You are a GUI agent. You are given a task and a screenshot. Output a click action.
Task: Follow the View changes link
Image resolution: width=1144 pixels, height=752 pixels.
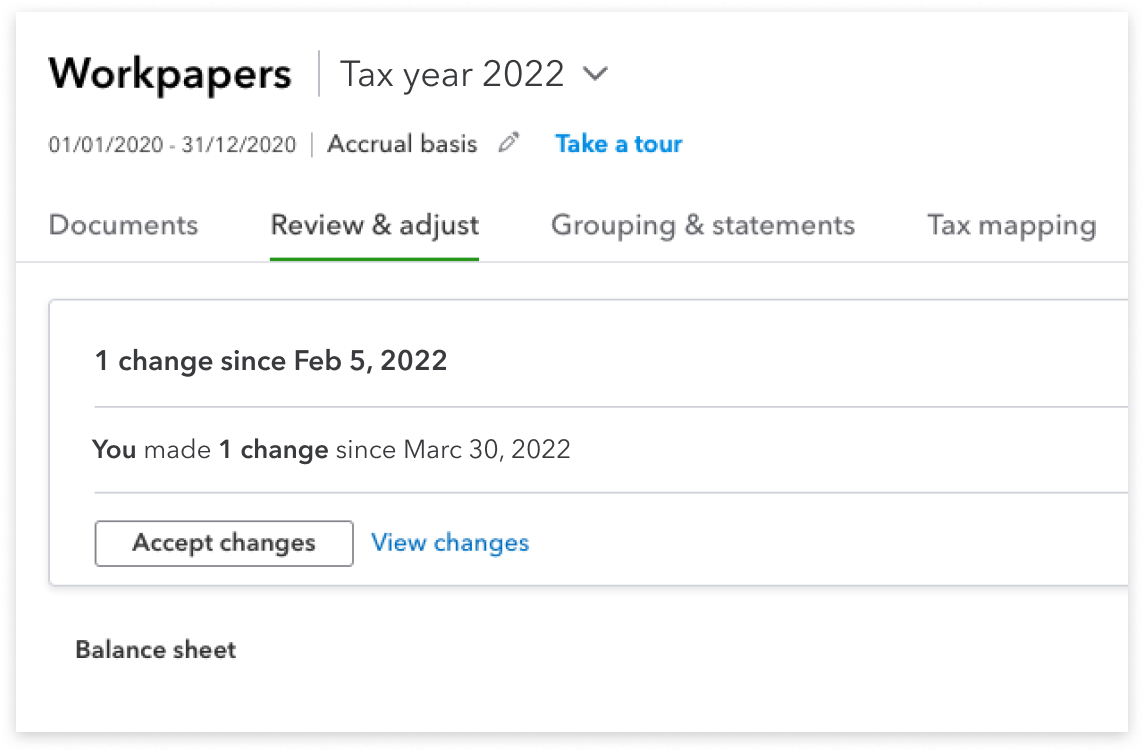tap(450, 543)
